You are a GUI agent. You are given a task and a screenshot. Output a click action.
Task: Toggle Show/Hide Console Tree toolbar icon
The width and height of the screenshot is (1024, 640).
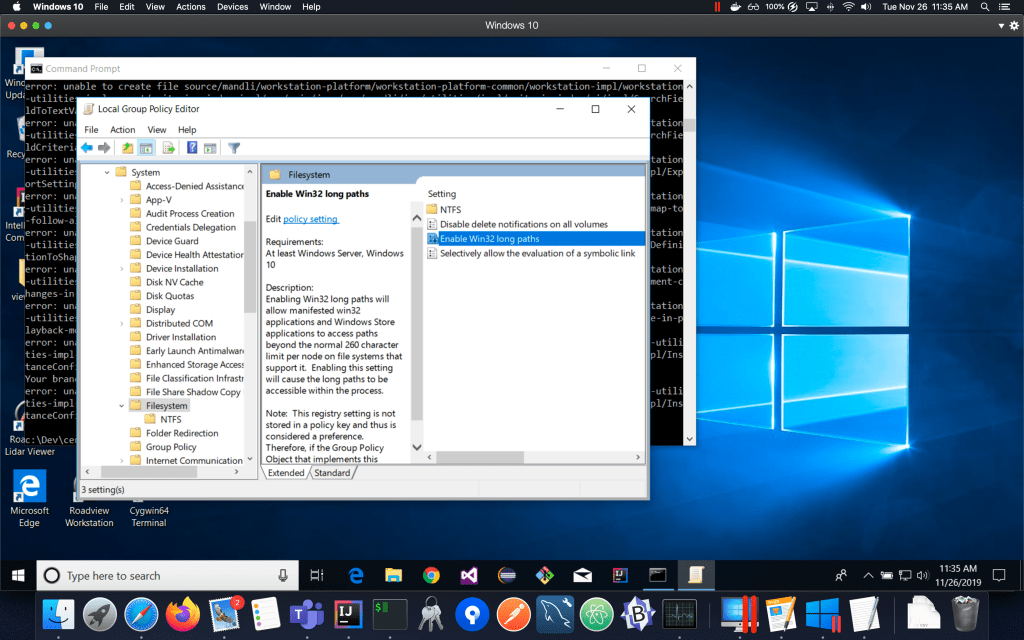point(146,148)
